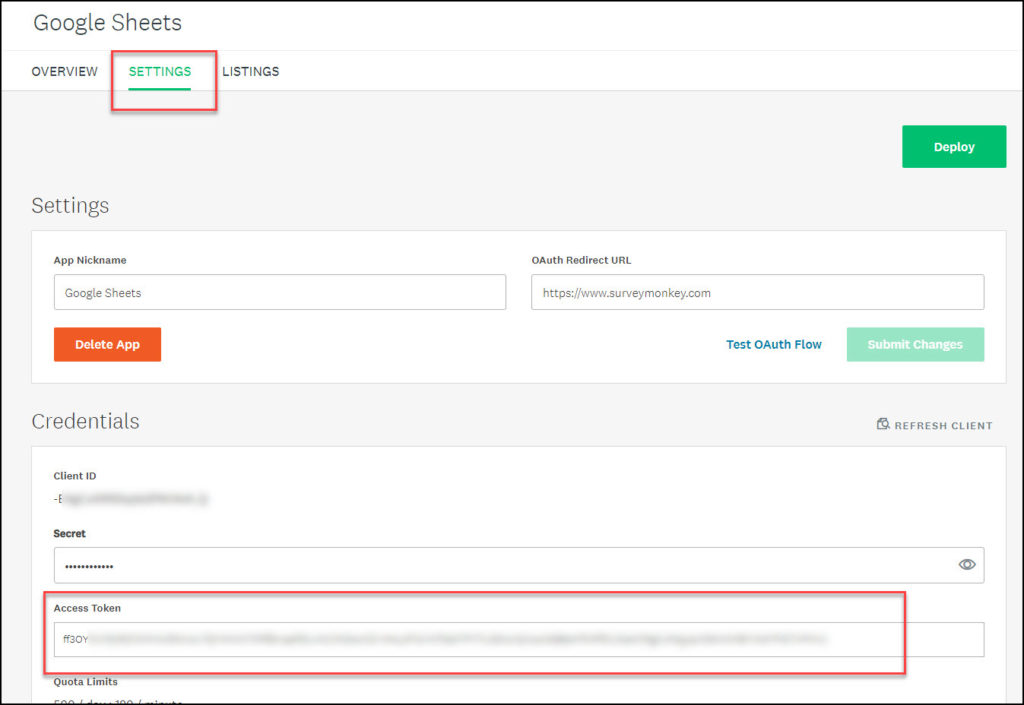This screenshot has height=705, width=1024.
Task: Reveal the Secret using the eye icon
Action: tap(967, 564)
